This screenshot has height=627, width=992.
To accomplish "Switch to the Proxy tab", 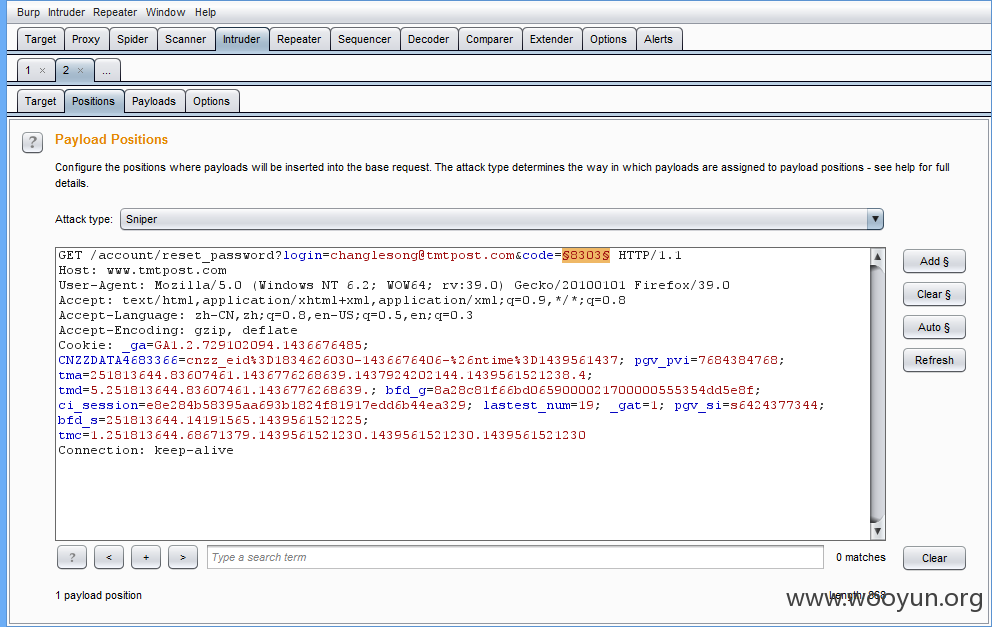I will tap(86, 39).
